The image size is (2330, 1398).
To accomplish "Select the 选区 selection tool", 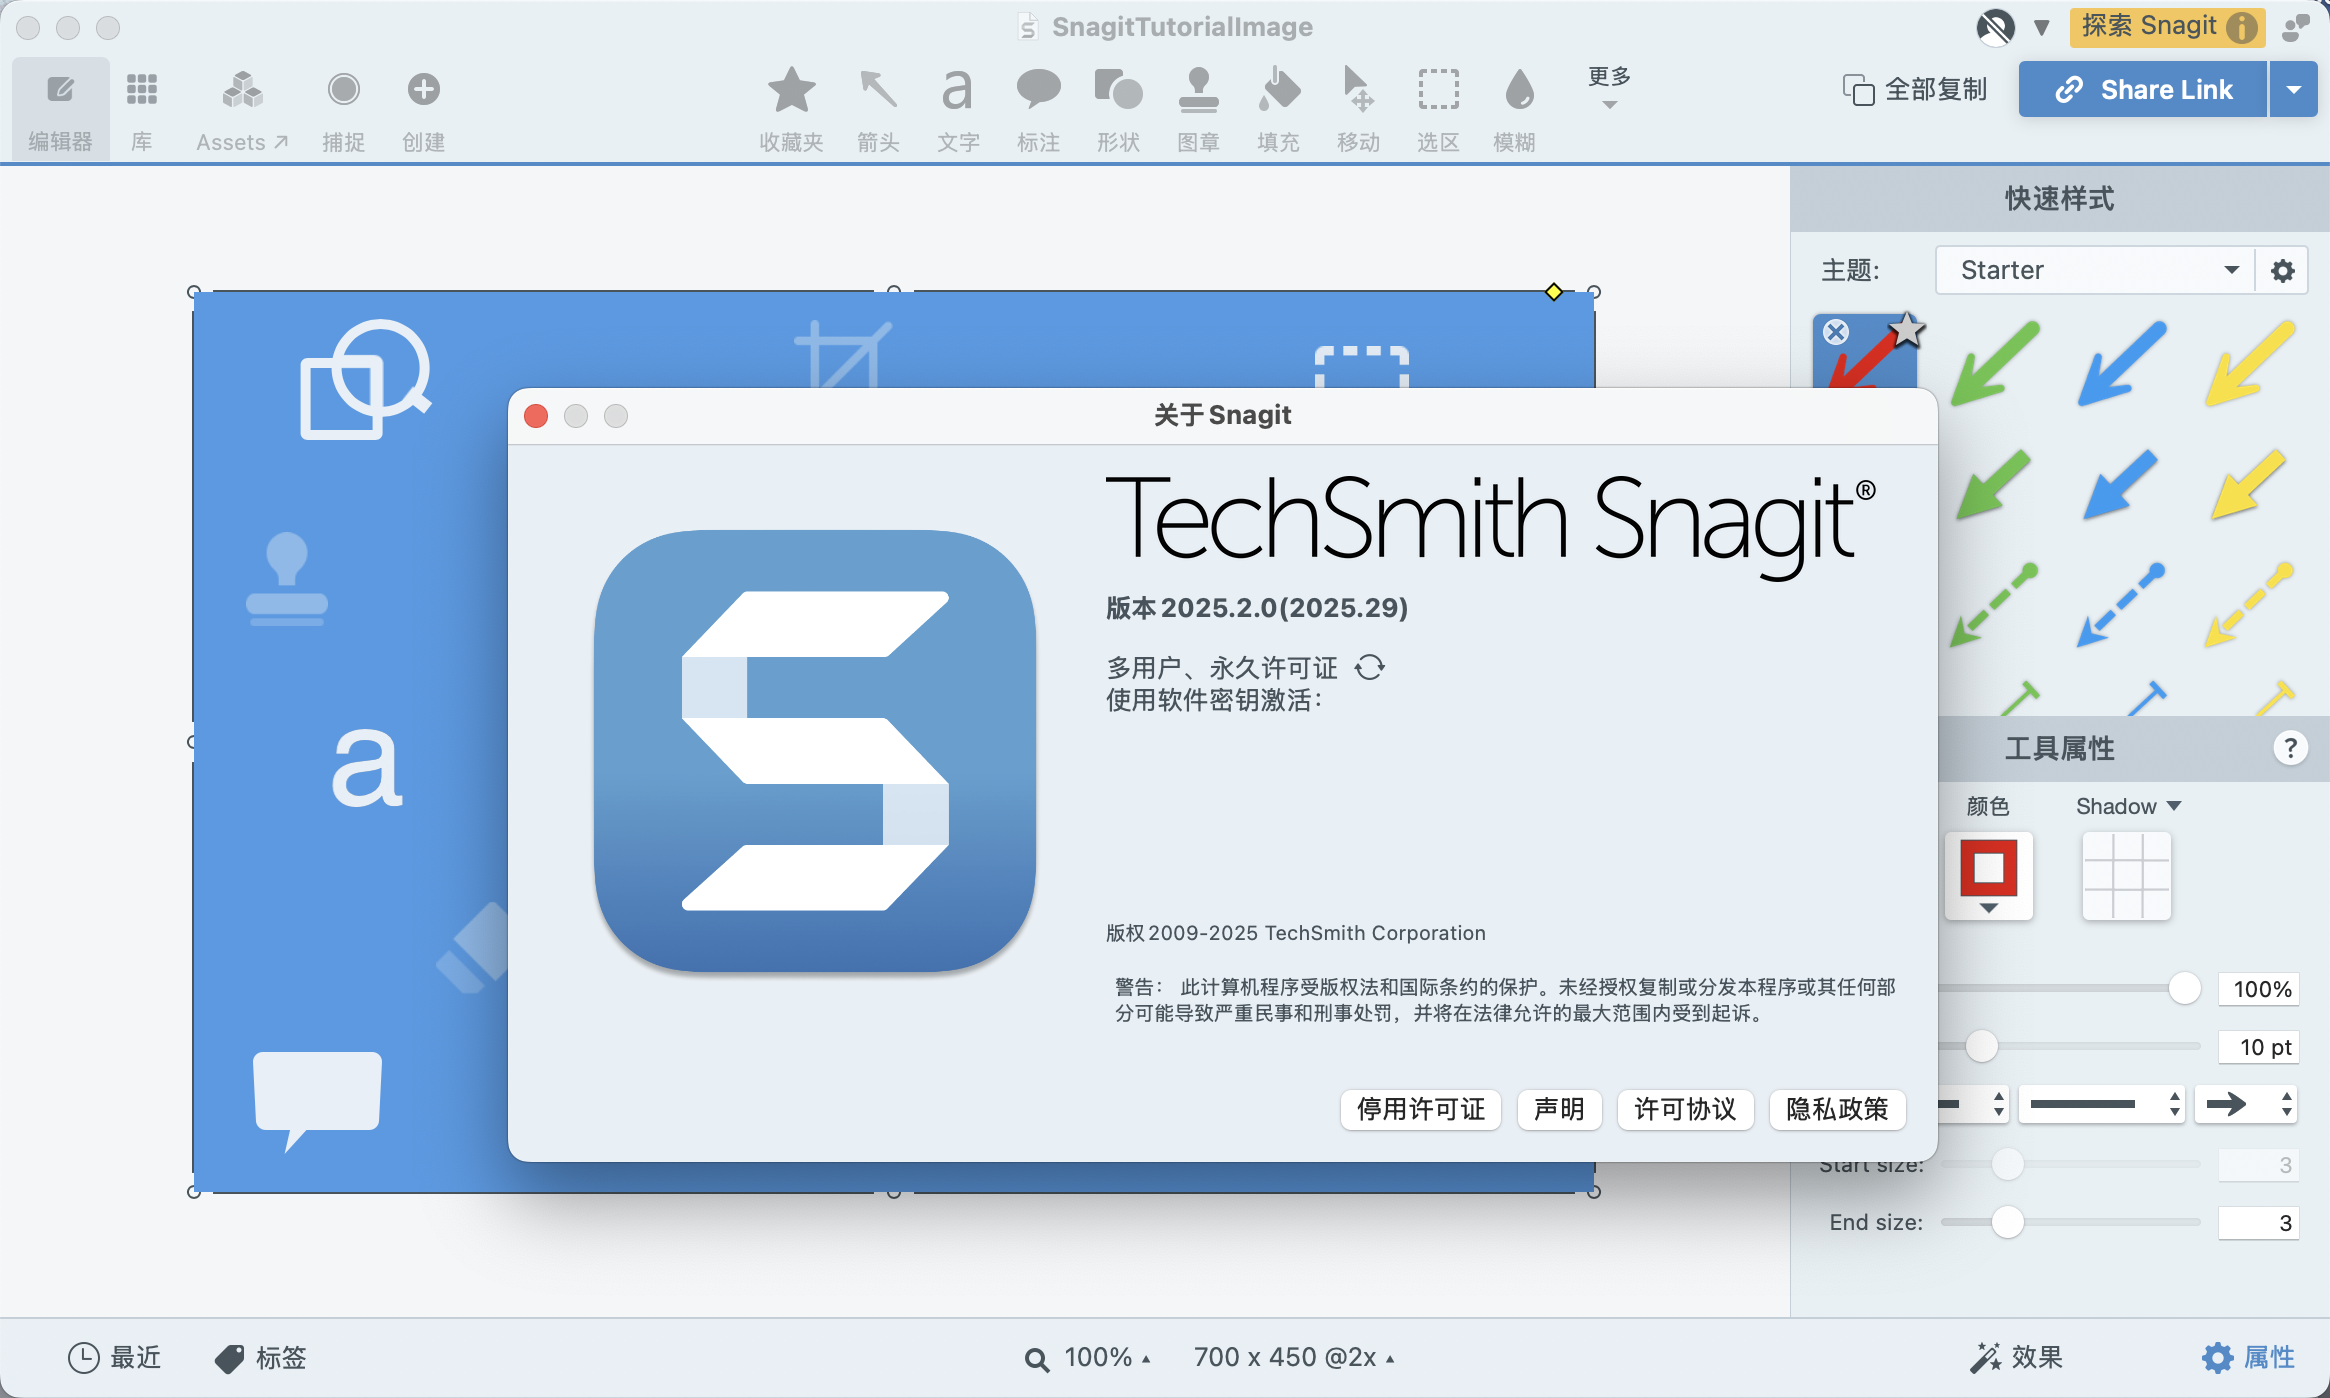I will pyautogui.click(x=1438, y=110).
